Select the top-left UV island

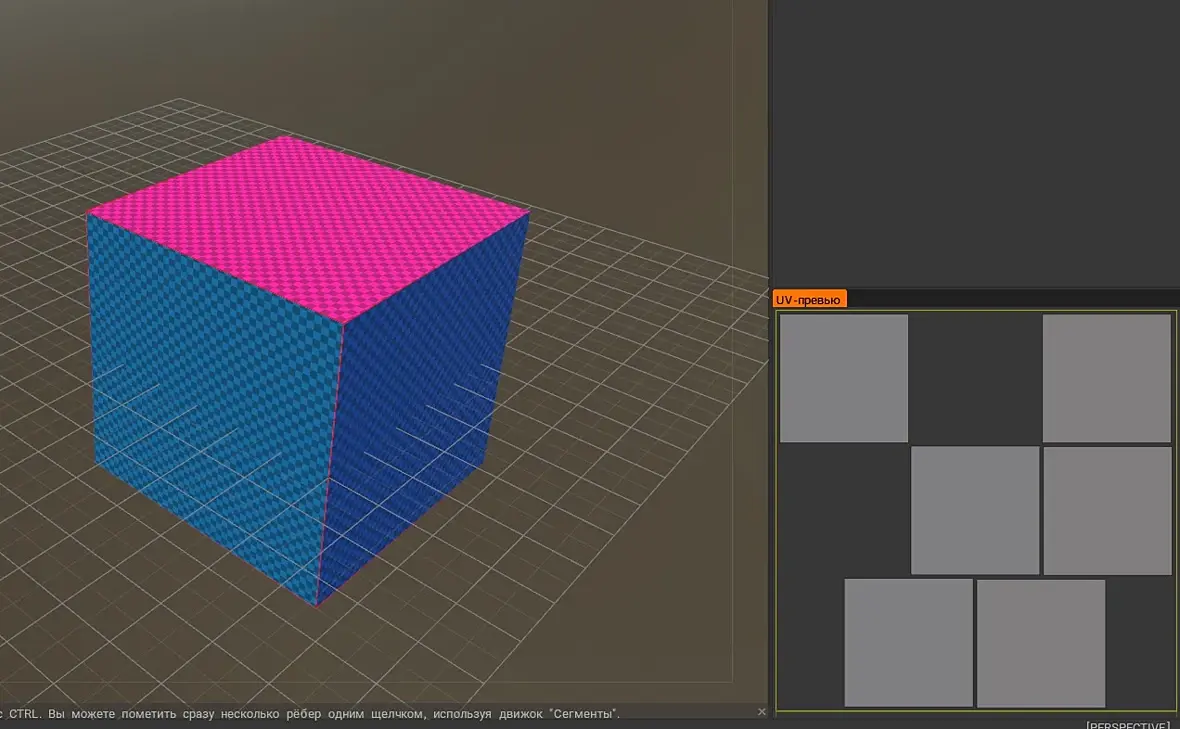pos(843,378)
